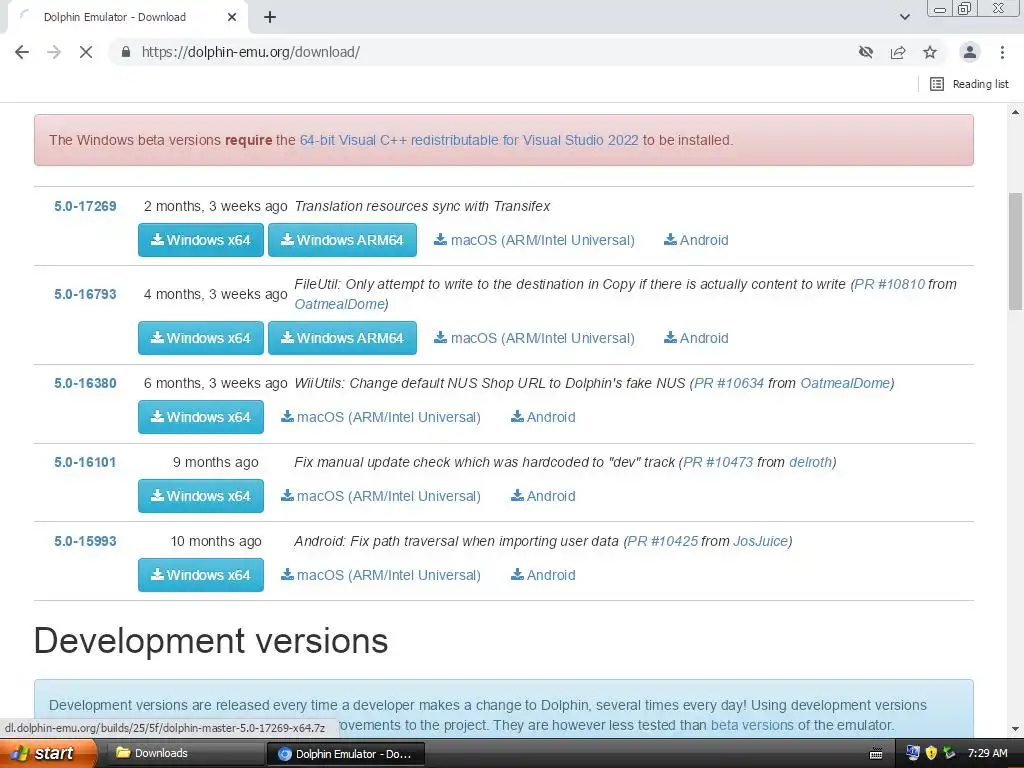Click the browser back arrow
Screen dimensions: 1024x768
point(22,52)
